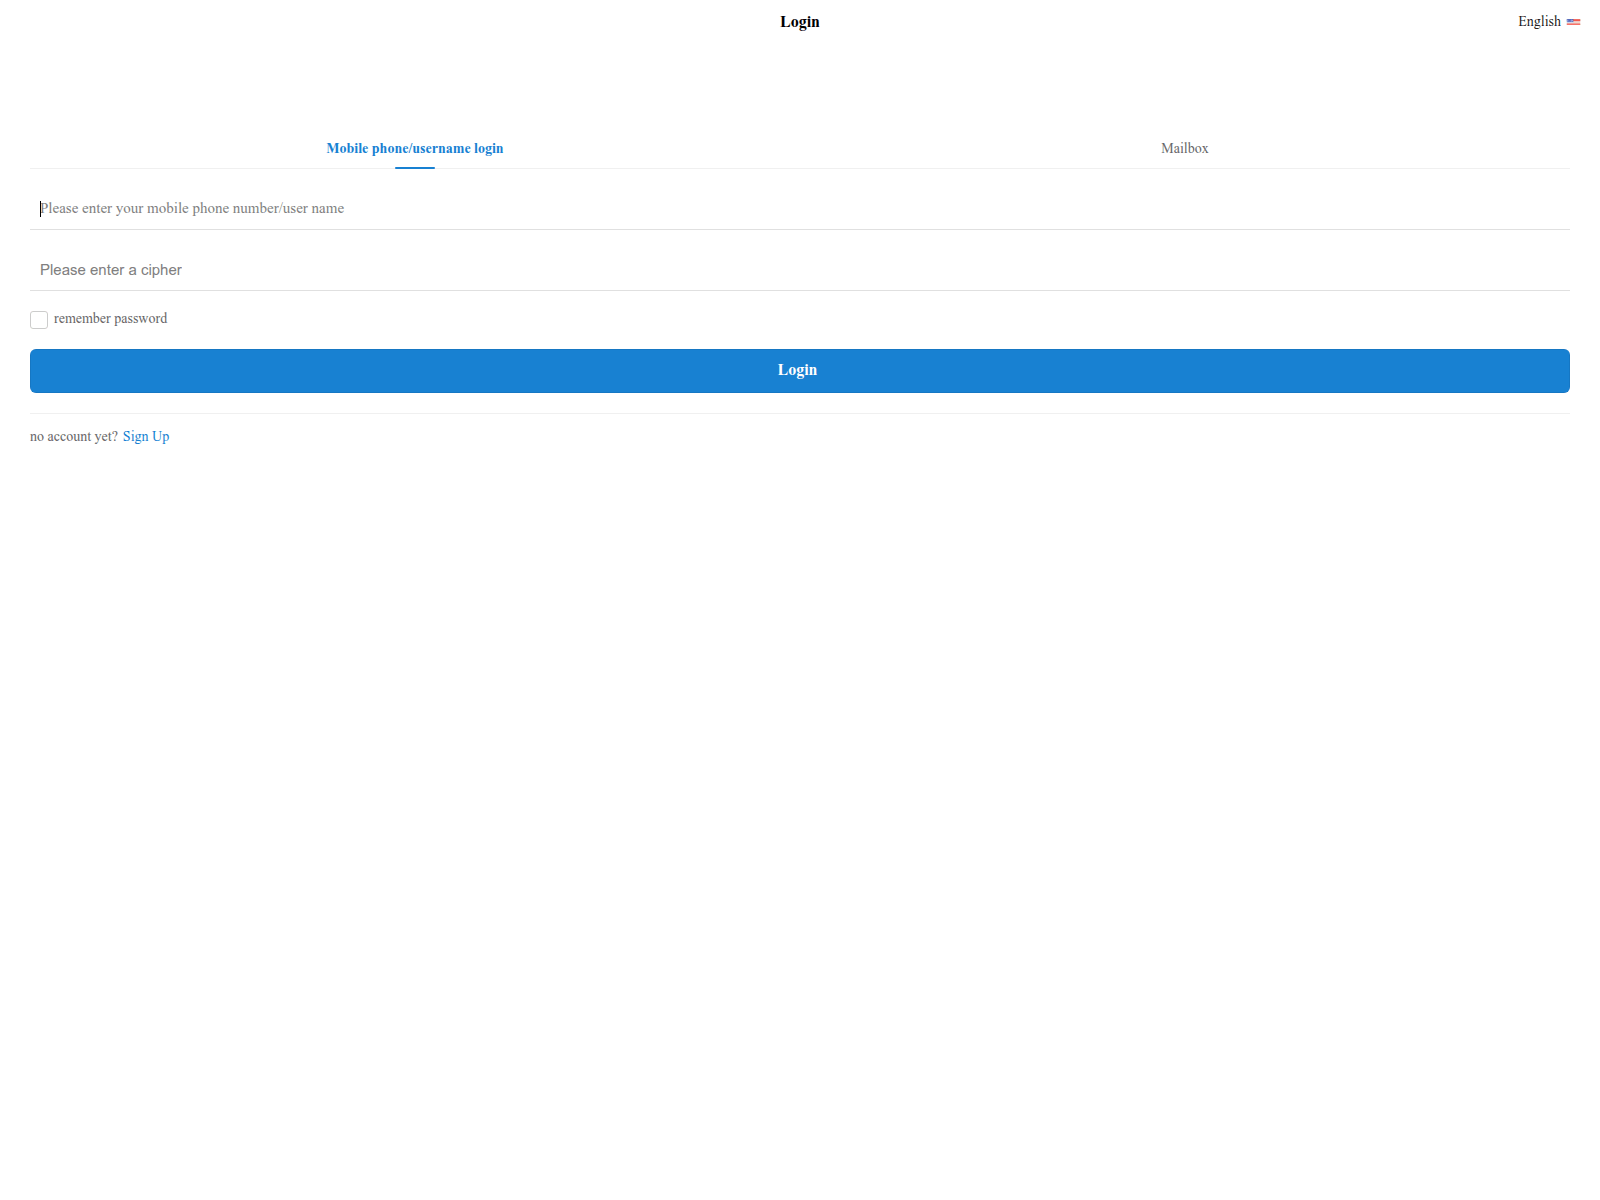Focus the mobile phone number input field

400,209
